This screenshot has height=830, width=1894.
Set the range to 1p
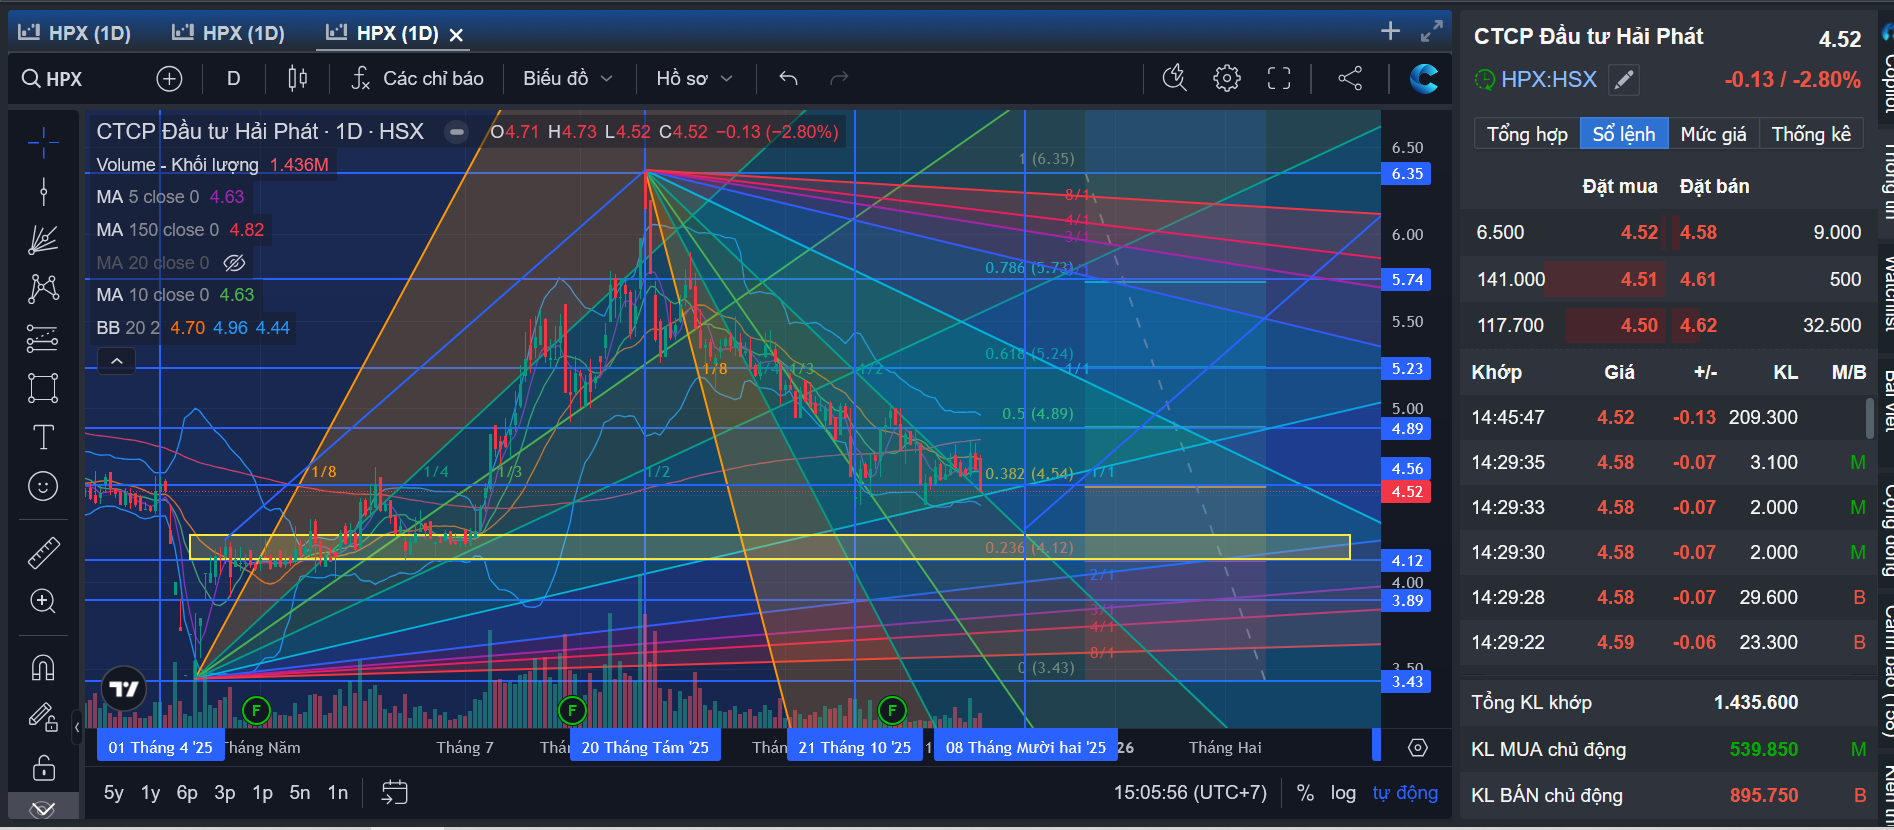(262, 793)
